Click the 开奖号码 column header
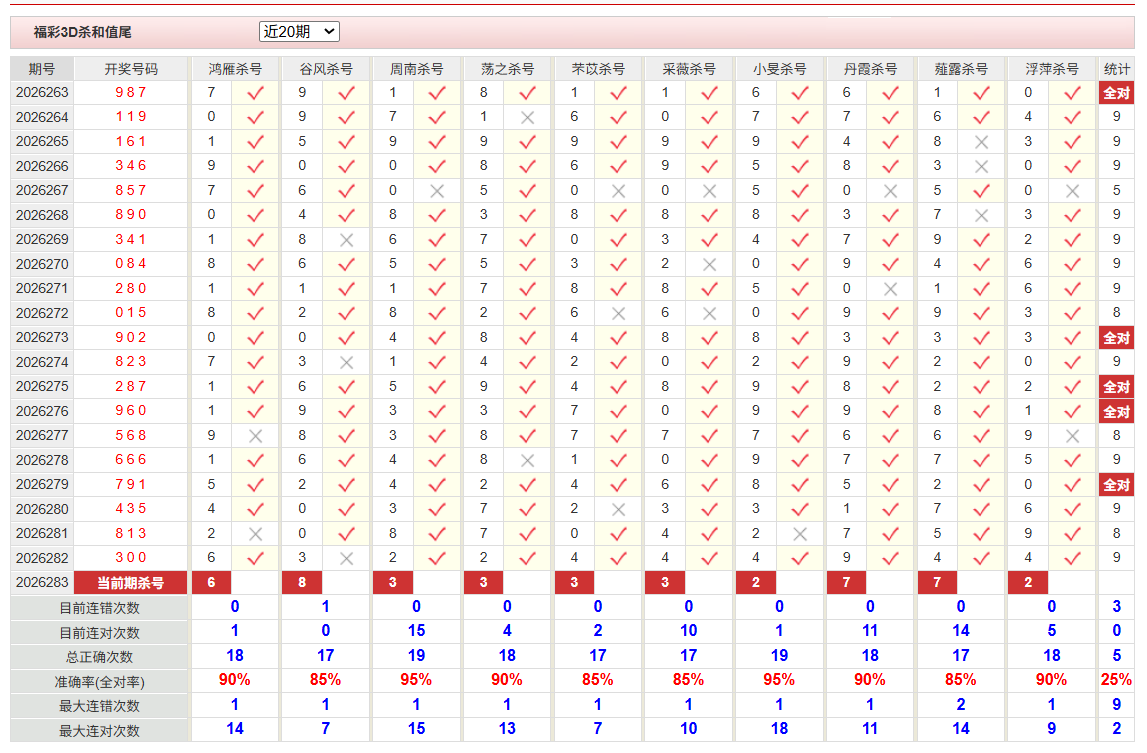This screenshot has height=753, width=1147. point(131,69)
